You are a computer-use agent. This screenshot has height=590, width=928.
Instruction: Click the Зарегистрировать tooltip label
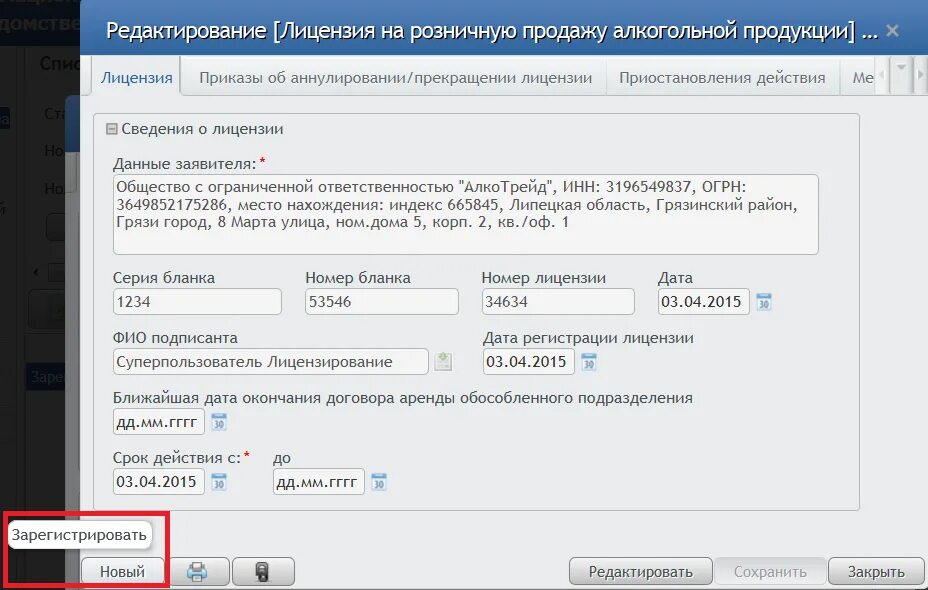point(79,535)
